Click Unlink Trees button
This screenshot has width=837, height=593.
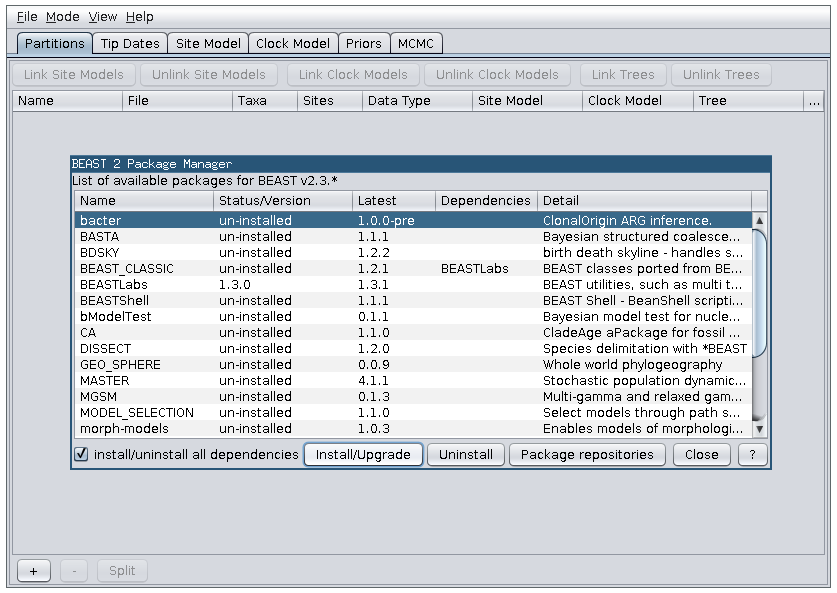[721, 75]
